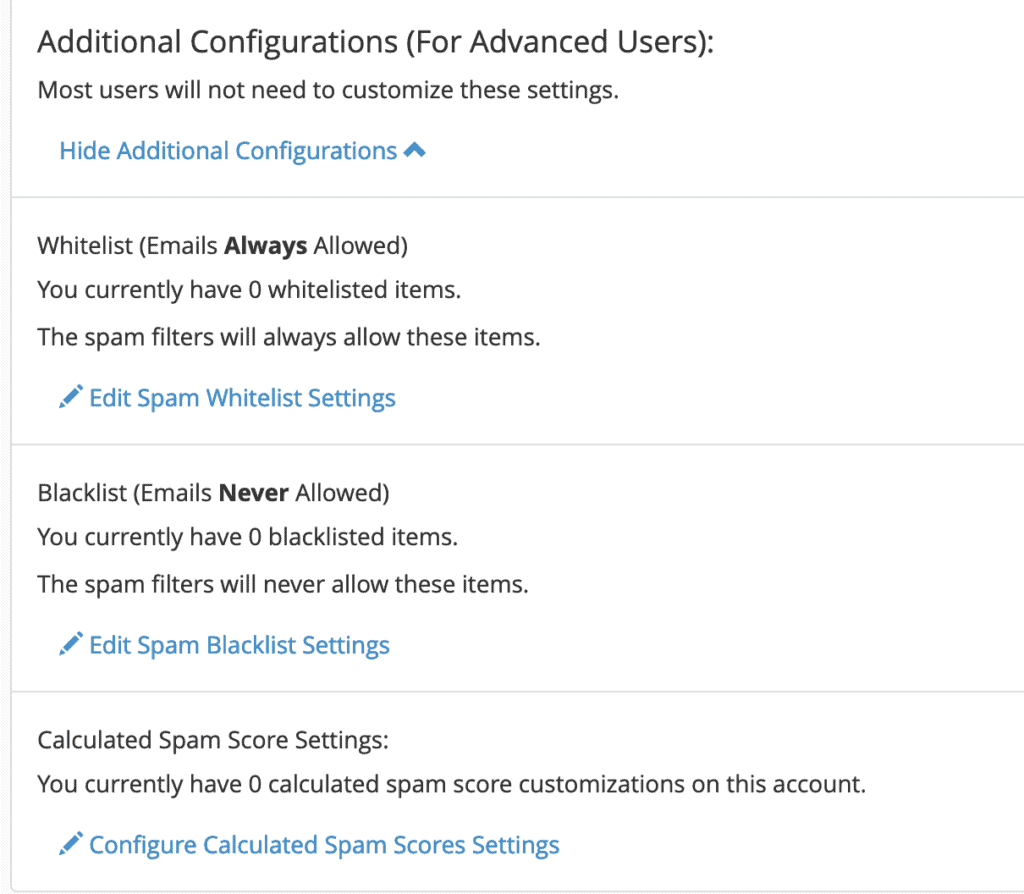The image size is (1024, 894).
Task: Click the pencil icon beside Edit Spam Blacklist Settings
Action: point(70,645)
